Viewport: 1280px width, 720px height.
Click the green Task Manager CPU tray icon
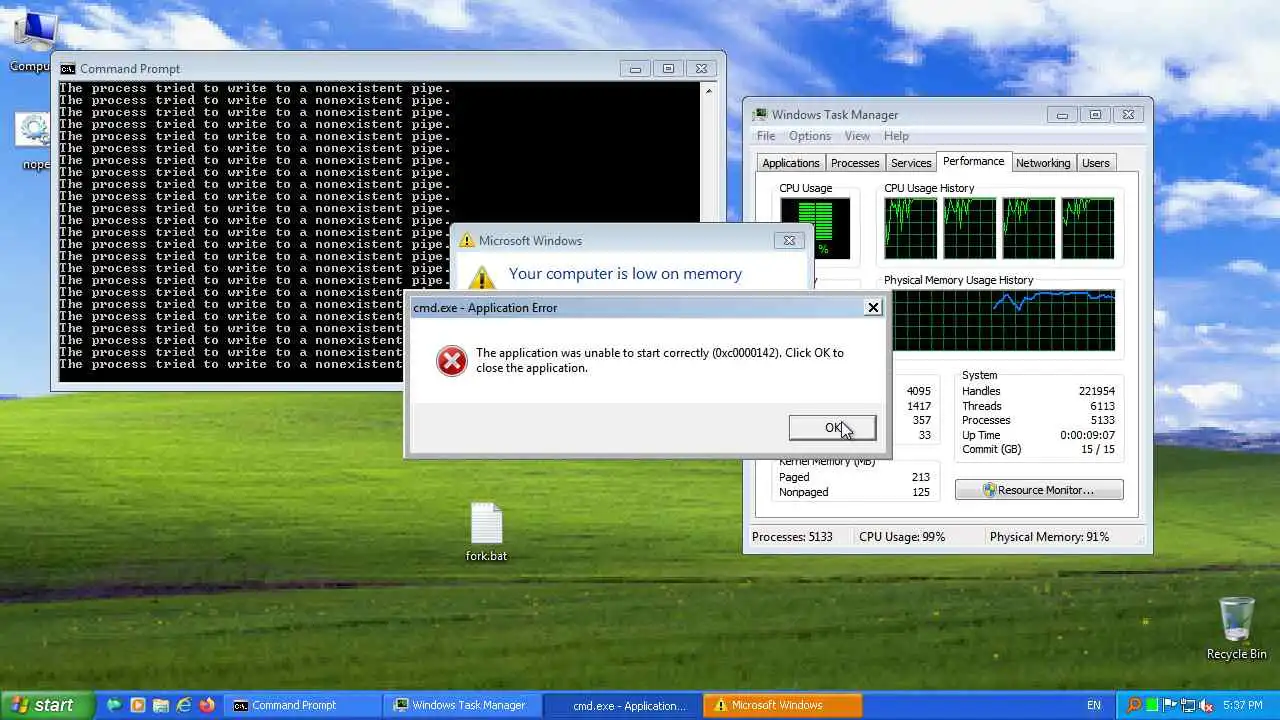pos(1152,705)
